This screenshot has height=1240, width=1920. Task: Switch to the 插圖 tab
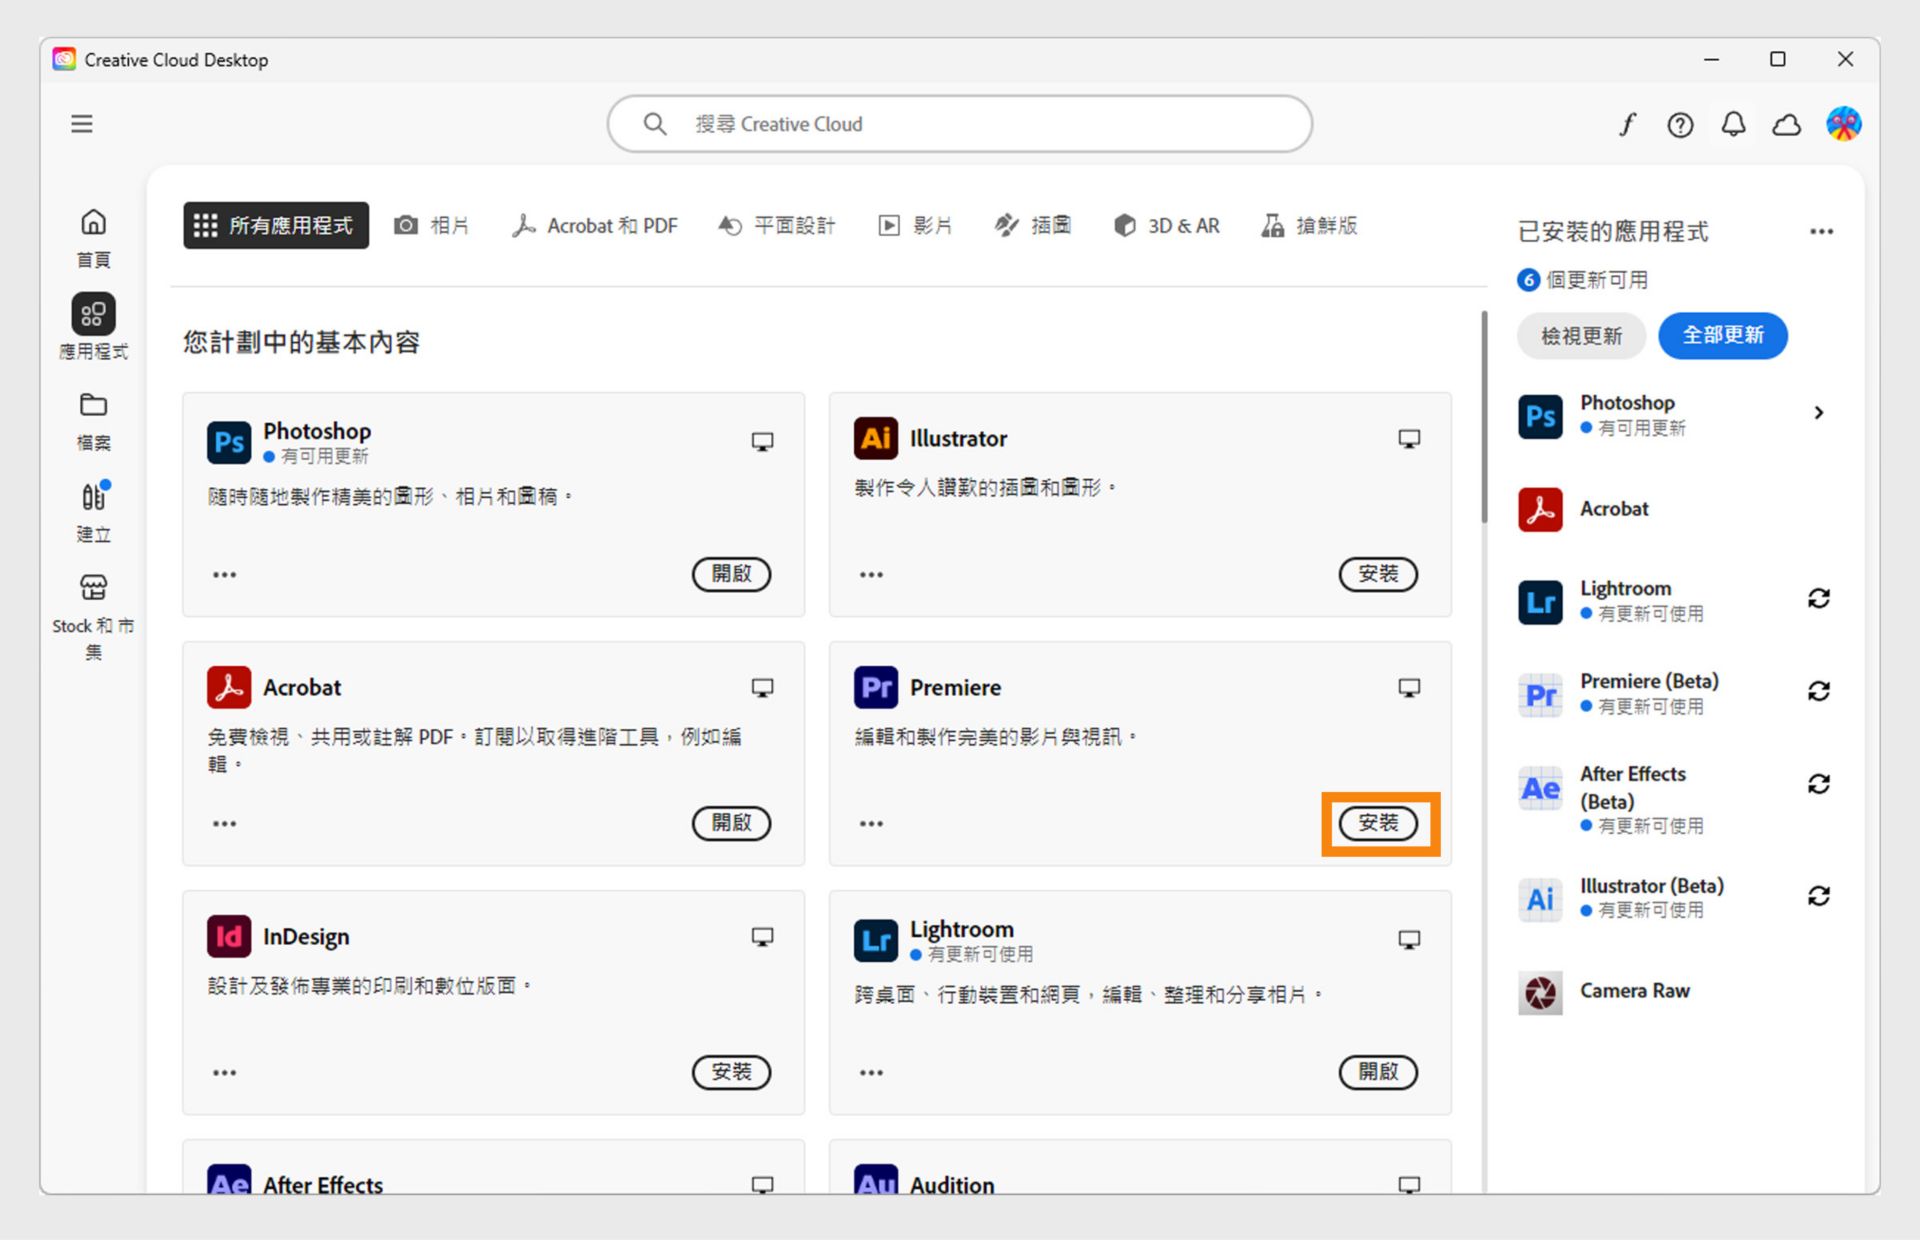coord(1033,226)
